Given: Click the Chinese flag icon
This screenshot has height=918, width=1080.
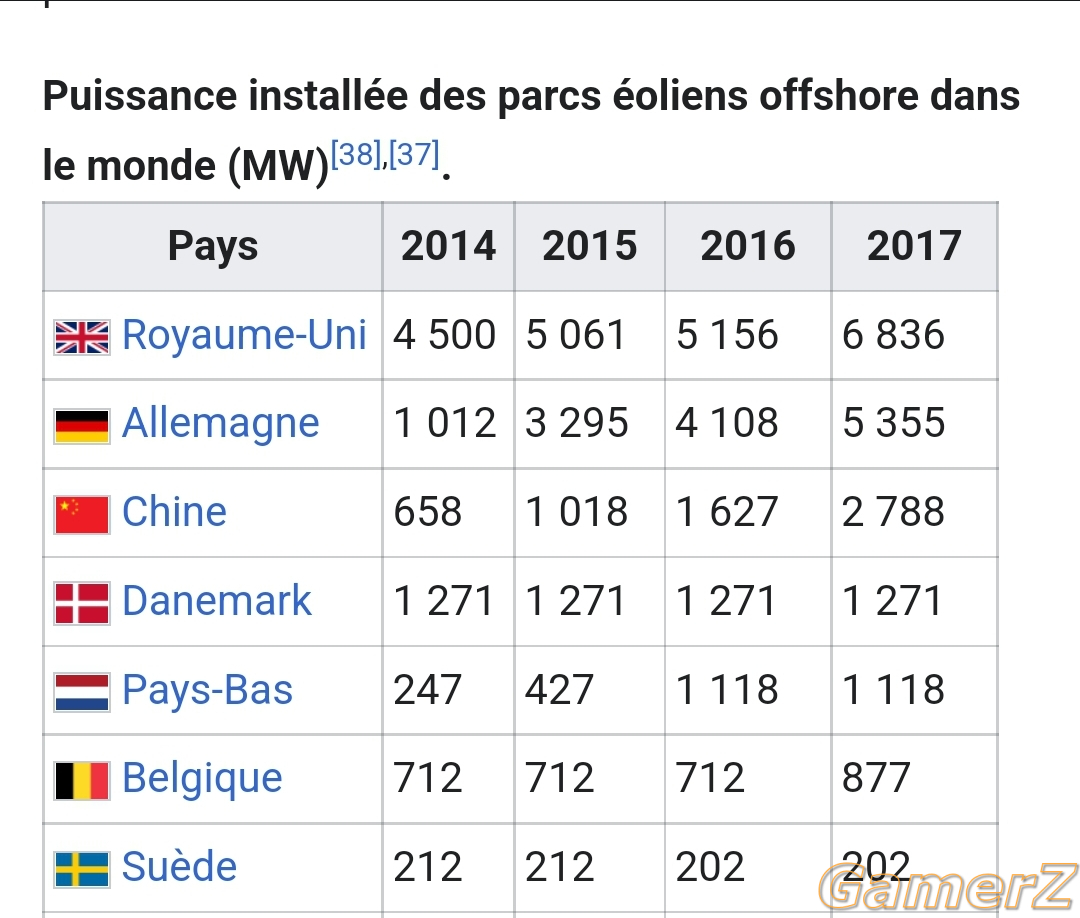Looking at the screenshot, I should tap(82, 514).
